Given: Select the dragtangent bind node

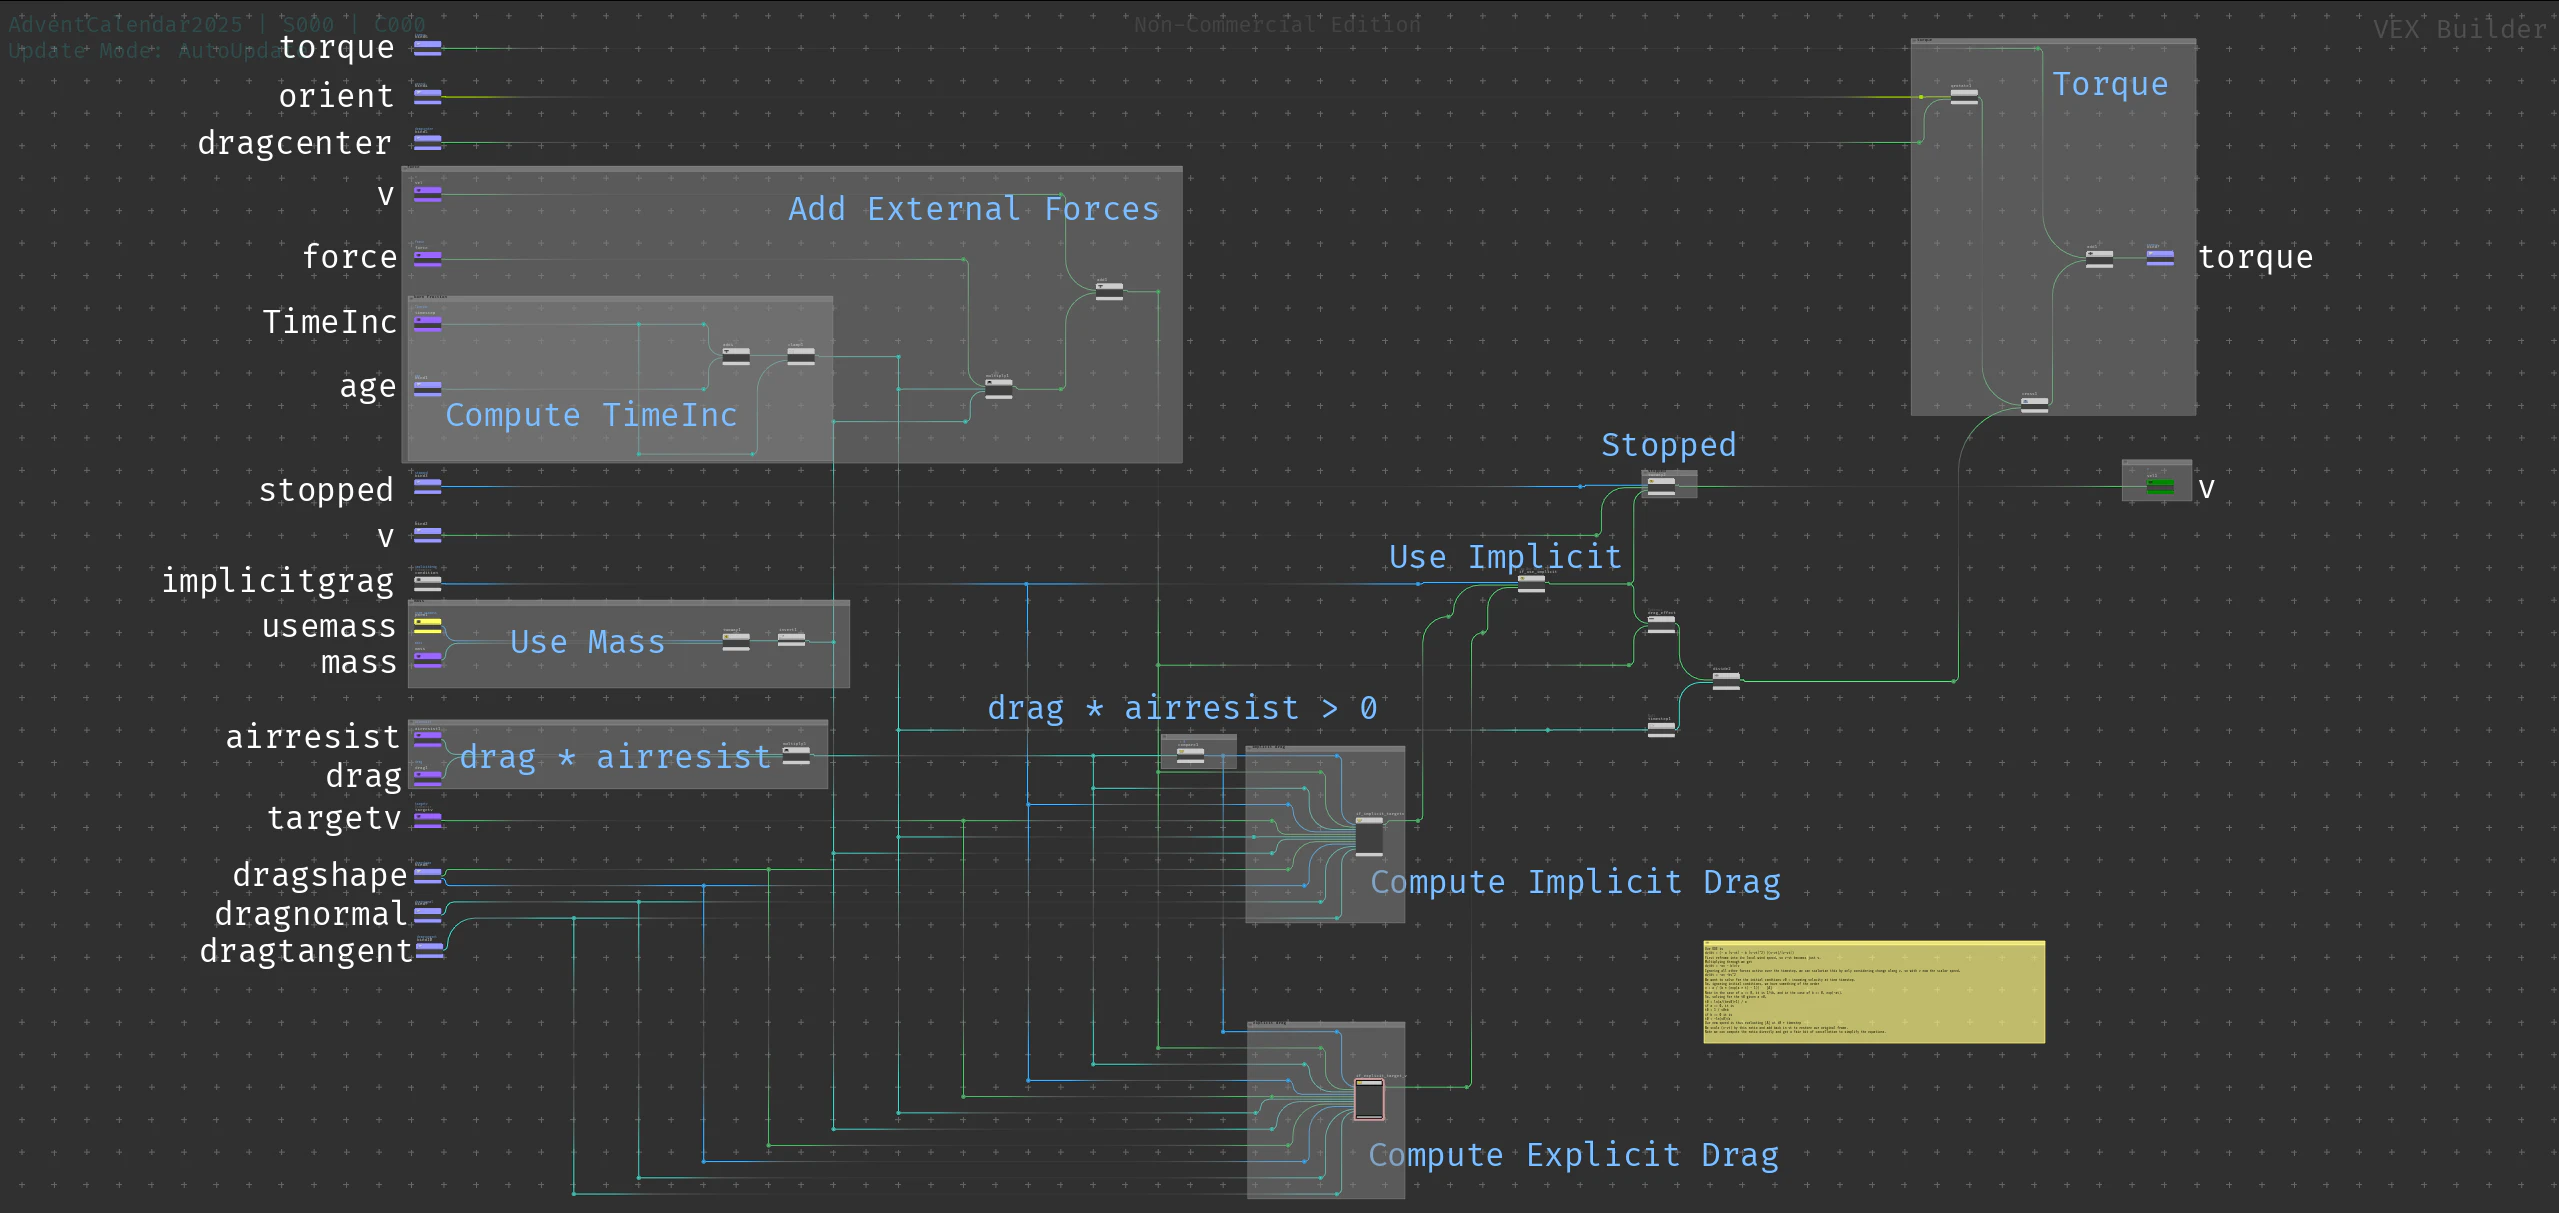Looking at the screenshot, I should (429, 950).
